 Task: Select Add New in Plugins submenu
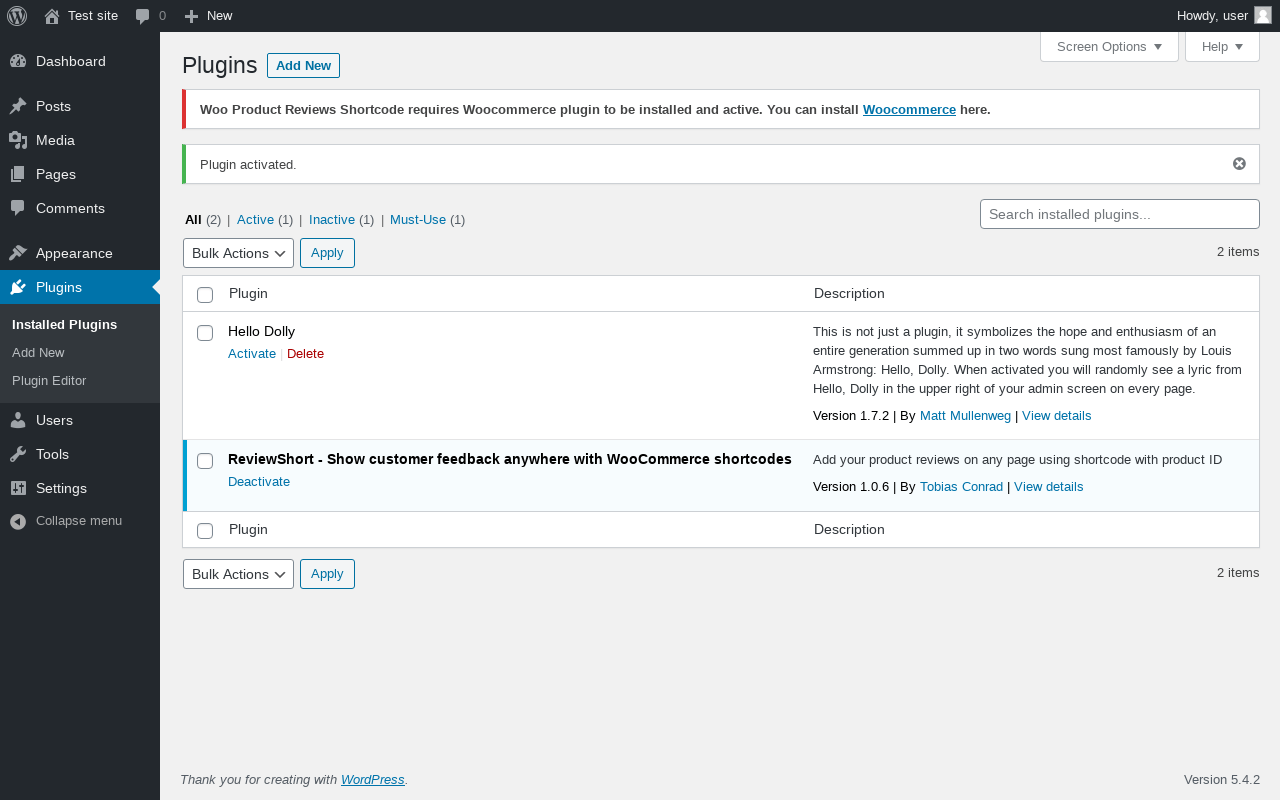38,352
